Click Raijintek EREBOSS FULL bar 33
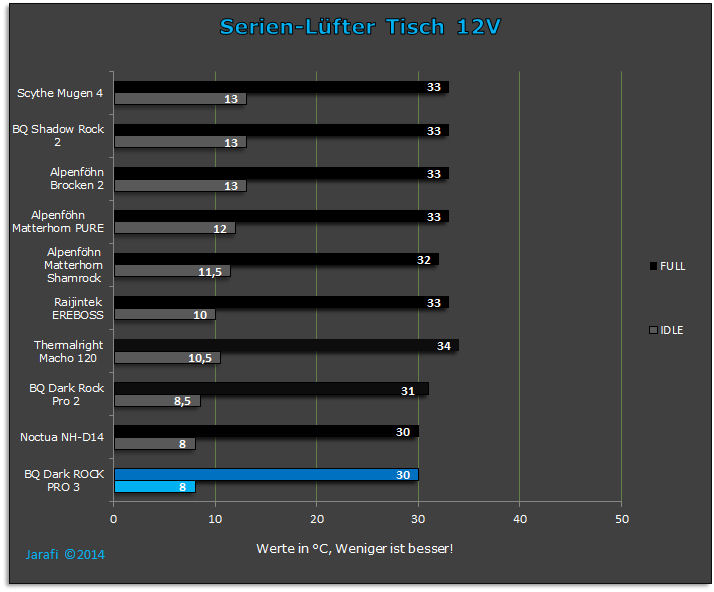 281,302
